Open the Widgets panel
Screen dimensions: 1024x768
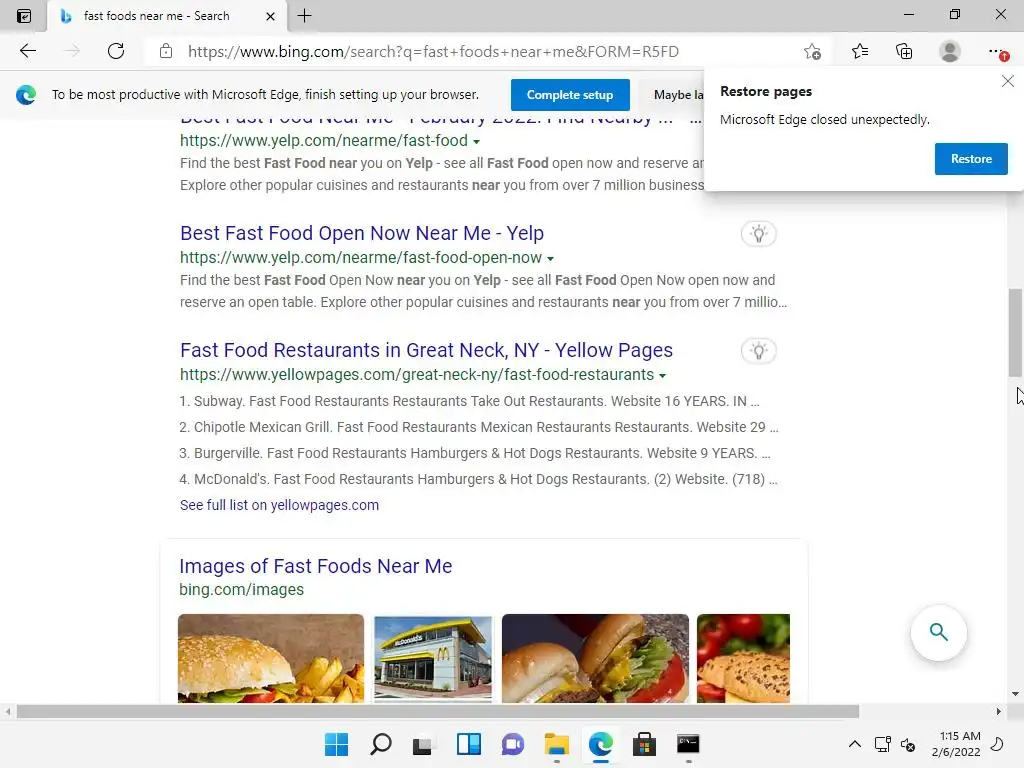tap(468, 744)
